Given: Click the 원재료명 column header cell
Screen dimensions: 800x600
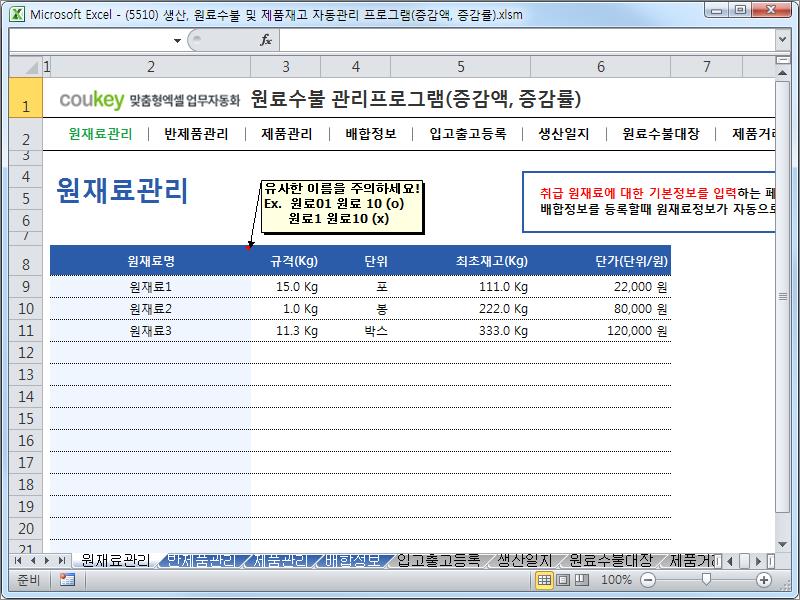Looking at the screenshot, I should 151,261.
